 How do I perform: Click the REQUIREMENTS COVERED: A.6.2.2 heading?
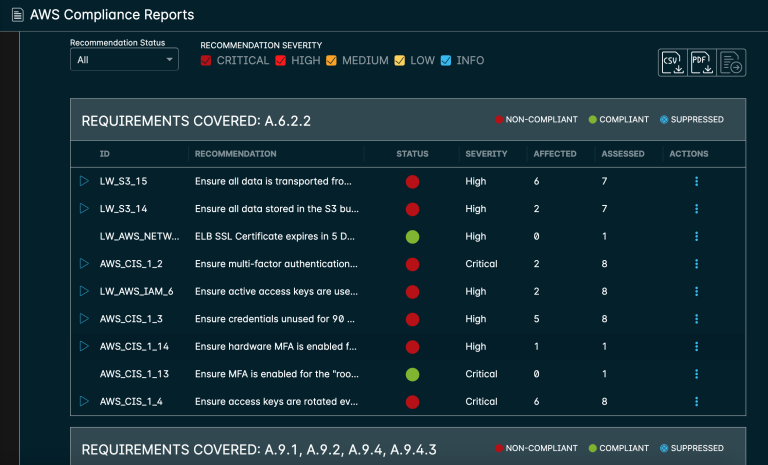coord(196,121)
